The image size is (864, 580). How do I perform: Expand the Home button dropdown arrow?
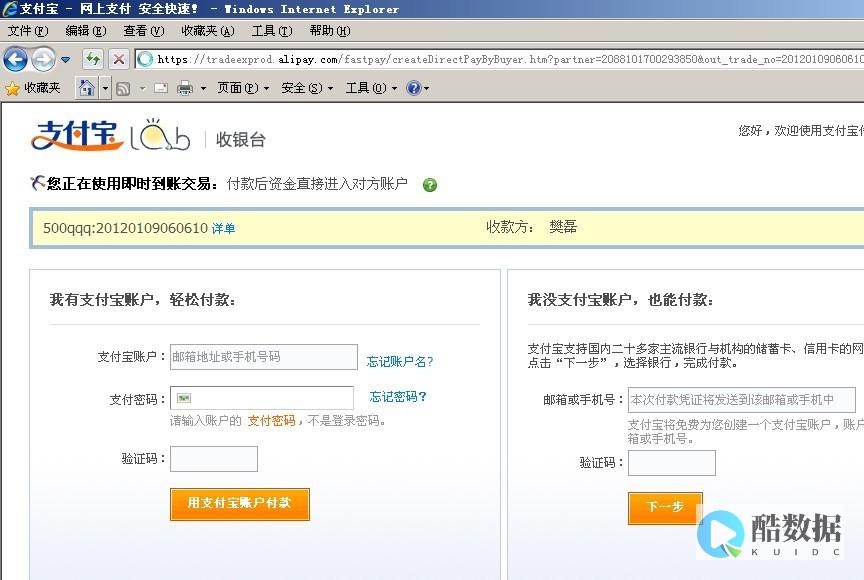pos(105,88)
